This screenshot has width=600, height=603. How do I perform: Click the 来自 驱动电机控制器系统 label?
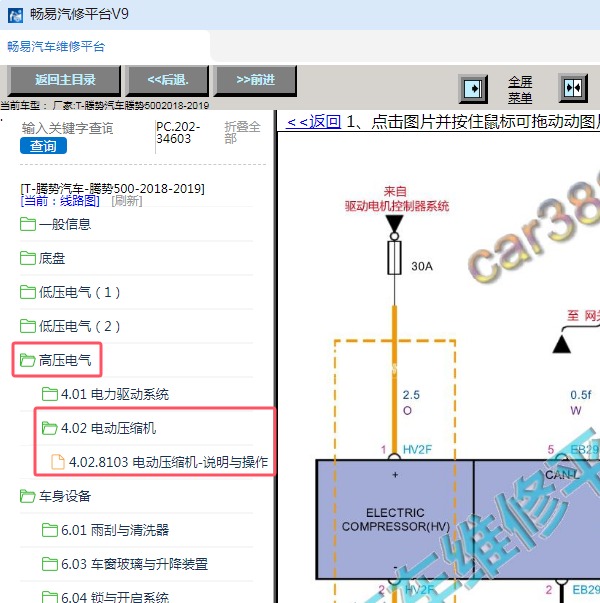(x=397, y=199)
